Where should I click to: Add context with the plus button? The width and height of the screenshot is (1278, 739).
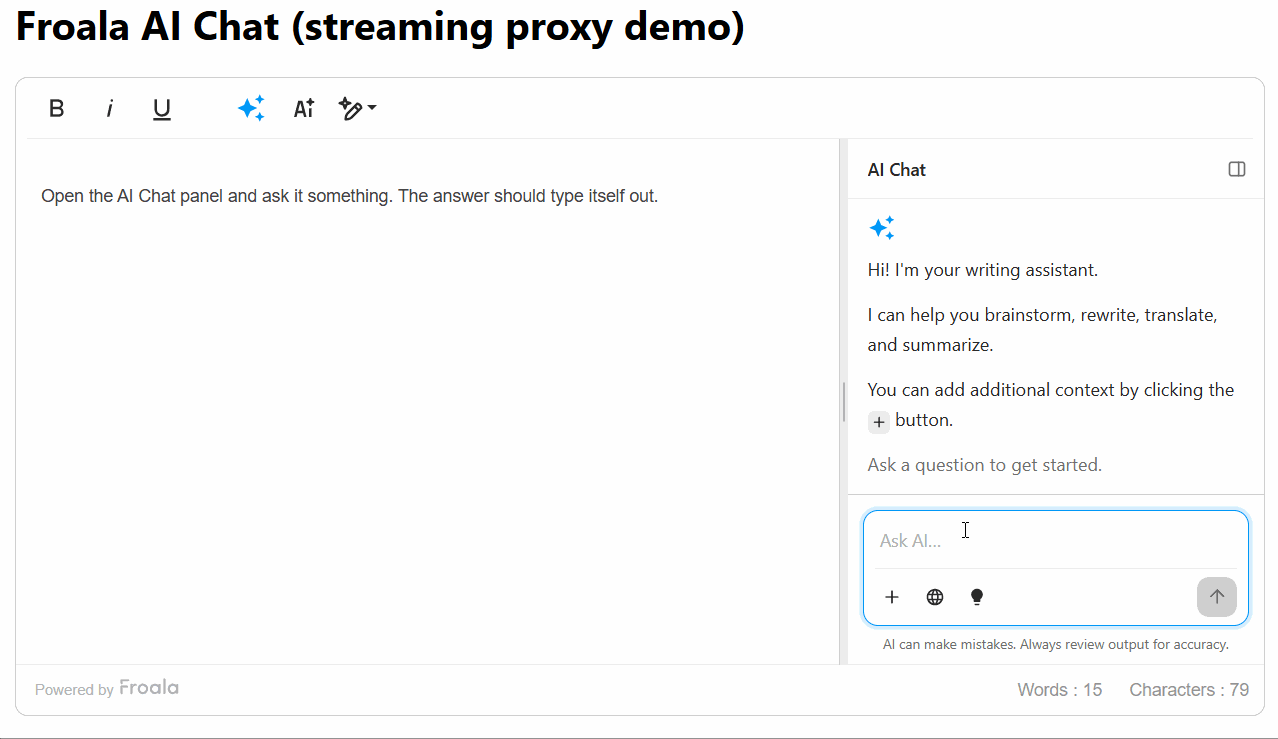click(x=892, y=597)
